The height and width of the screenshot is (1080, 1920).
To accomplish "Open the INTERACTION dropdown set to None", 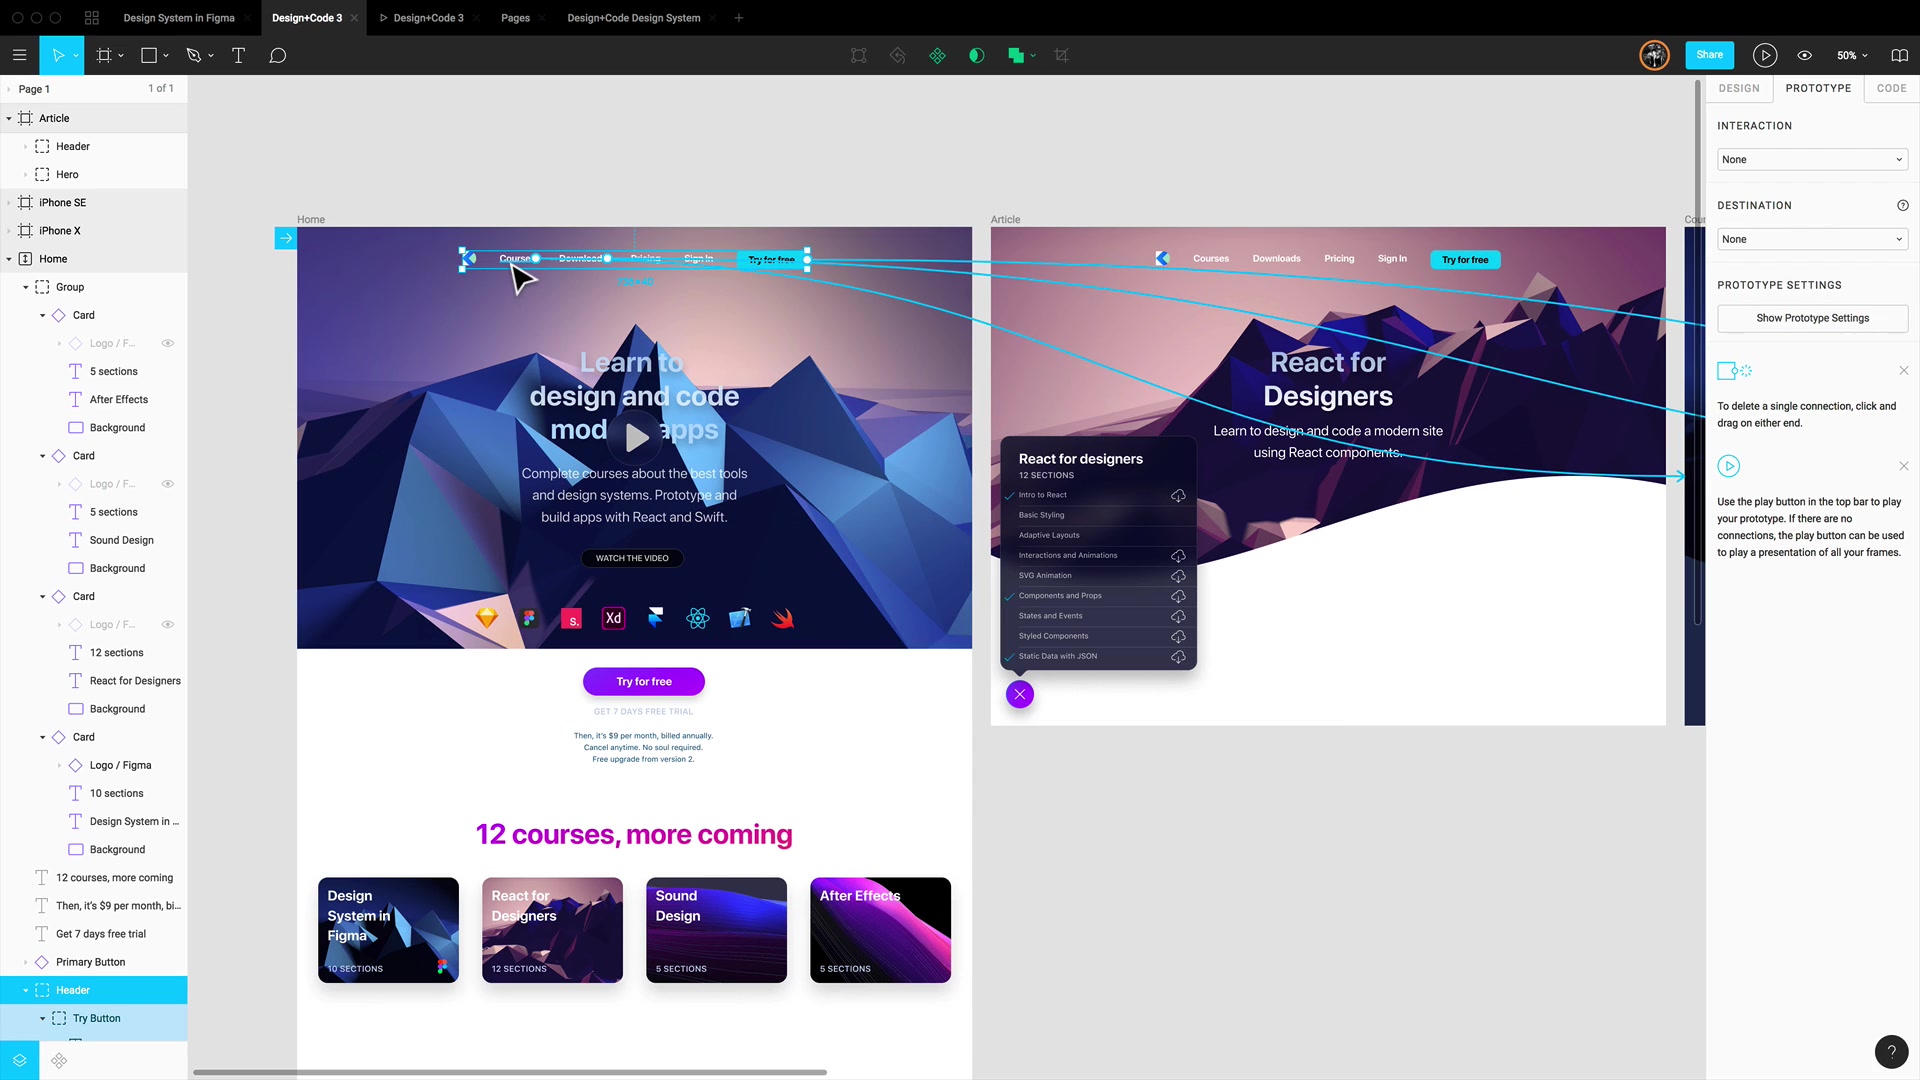I will click(x=1812, y=160).
